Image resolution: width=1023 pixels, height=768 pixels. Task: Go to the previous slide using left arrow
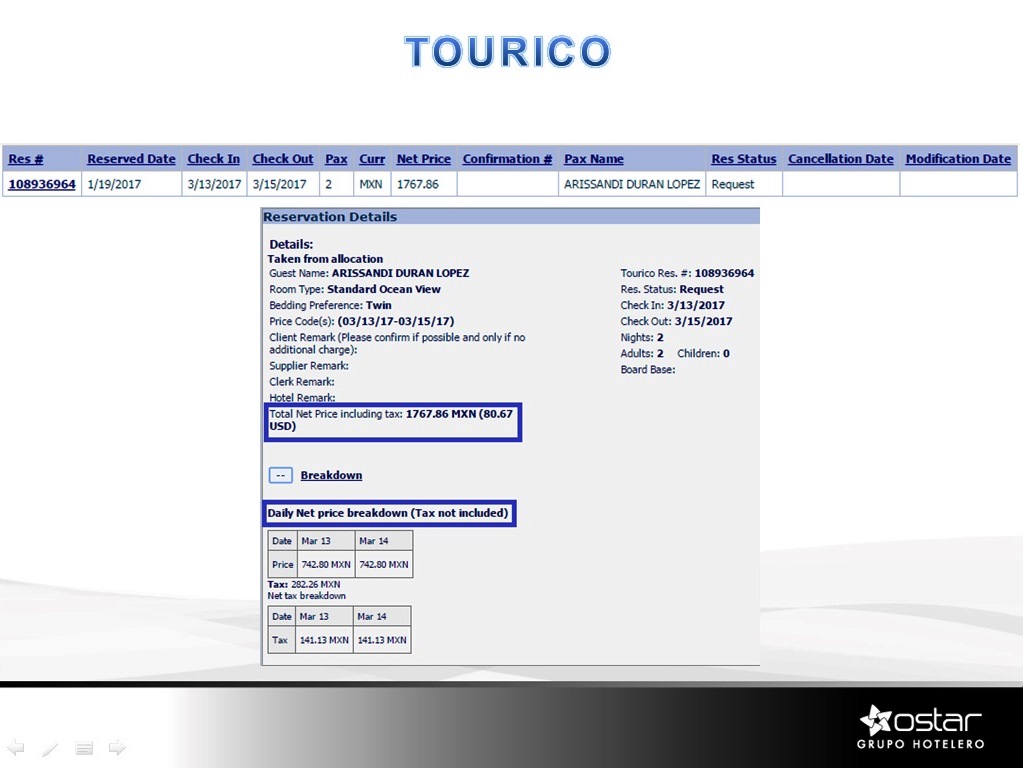[x=15, y=748]
